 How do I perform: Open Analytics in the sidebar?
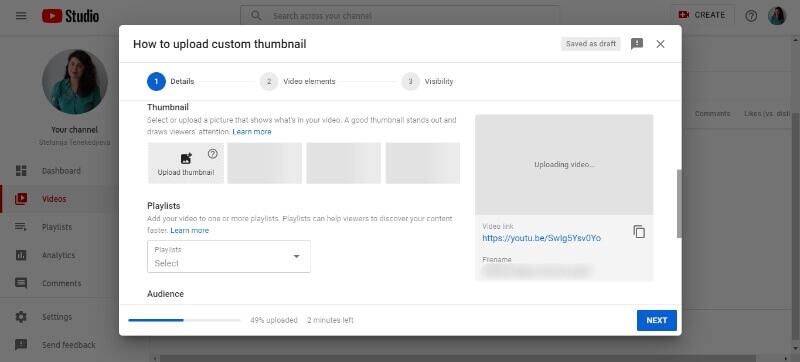click(60, 255)
